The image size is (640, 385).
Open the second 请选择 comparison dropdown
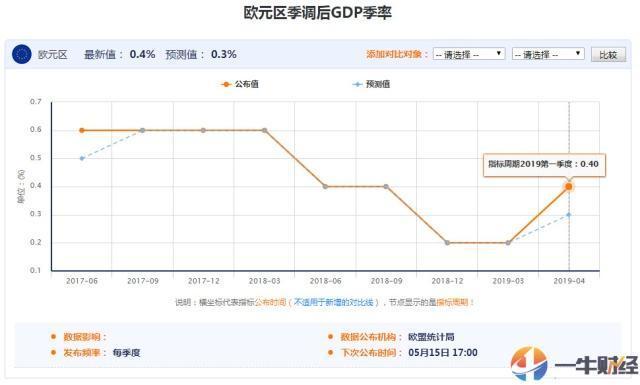point(548,54)
